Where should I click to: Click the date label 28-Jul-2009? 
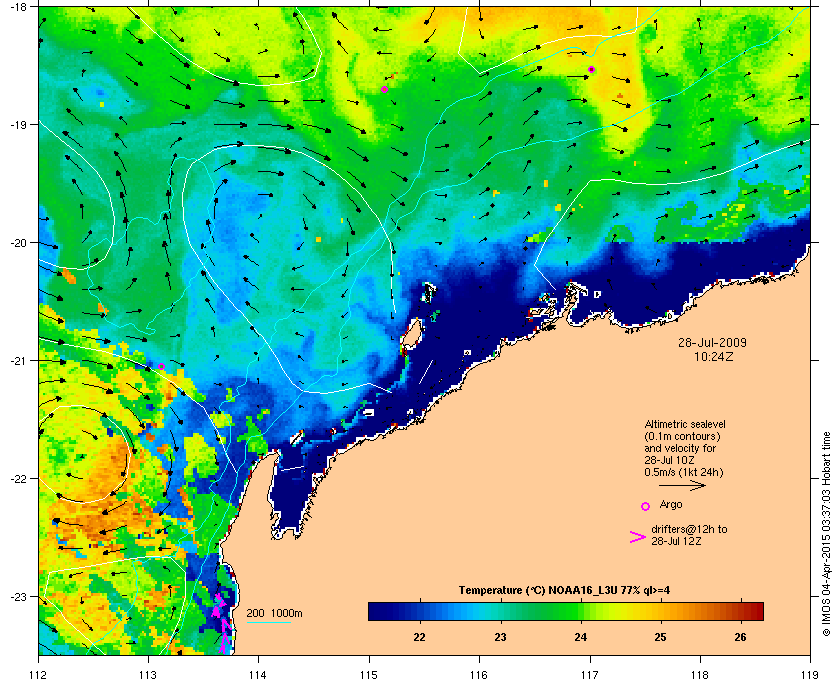click(712, 342)
